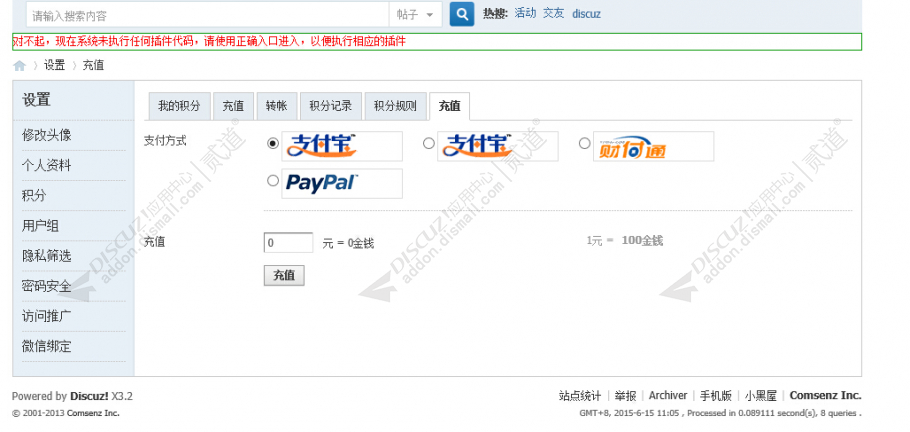
Task: Open the 举报 footer link
Action: (626, 396)
